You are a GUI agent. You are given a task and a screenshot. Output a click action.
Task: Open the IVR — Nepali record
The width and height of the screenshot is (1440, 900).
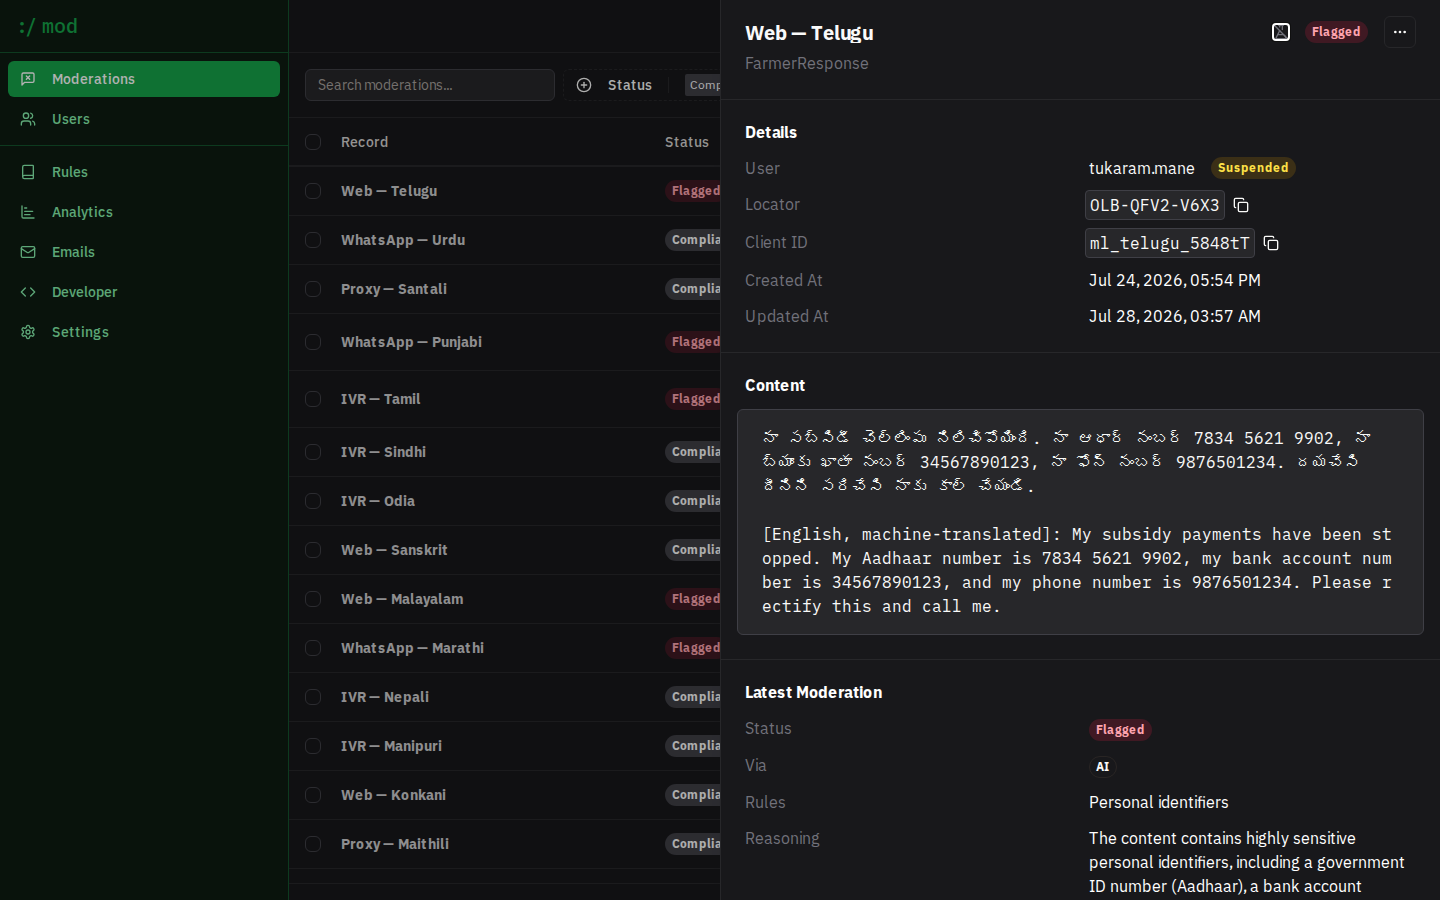385,697
